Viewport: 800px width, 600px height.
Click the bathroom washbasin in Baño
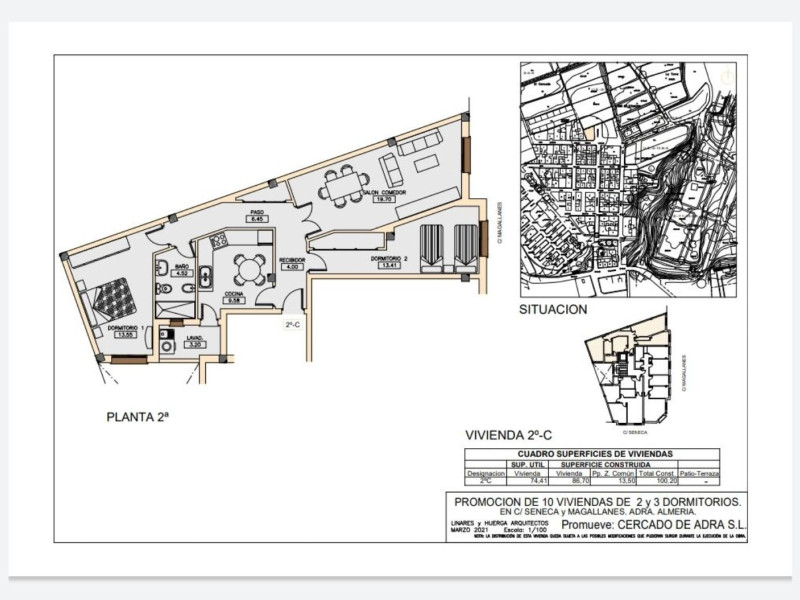tap(162, 266)
